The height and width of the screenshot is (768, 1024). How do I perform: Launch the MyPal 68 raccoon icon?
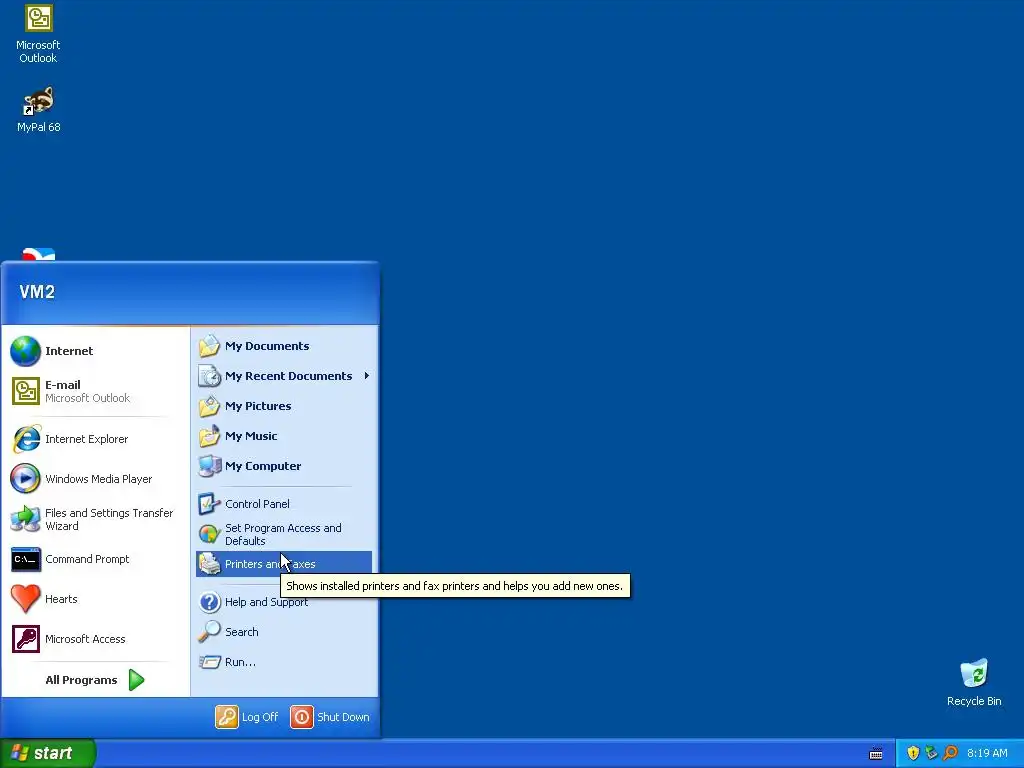pyautogui.click(x=38, y=101)
